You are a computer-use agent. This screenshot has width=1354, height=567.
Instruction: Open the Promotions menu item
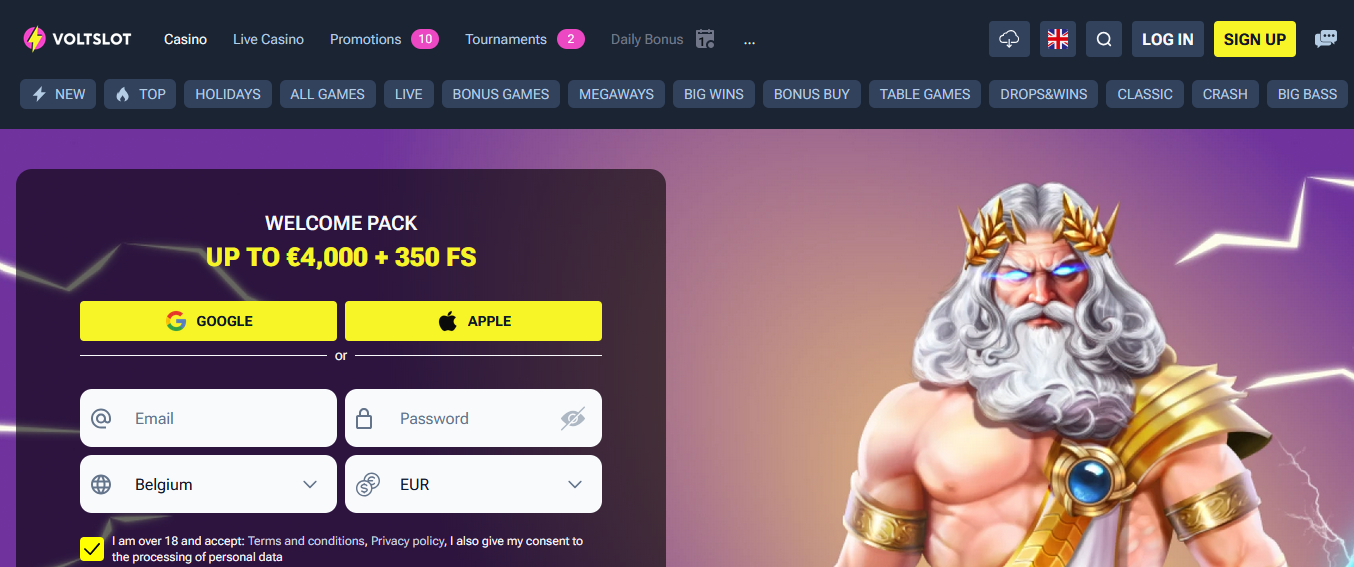pos(365,39)
